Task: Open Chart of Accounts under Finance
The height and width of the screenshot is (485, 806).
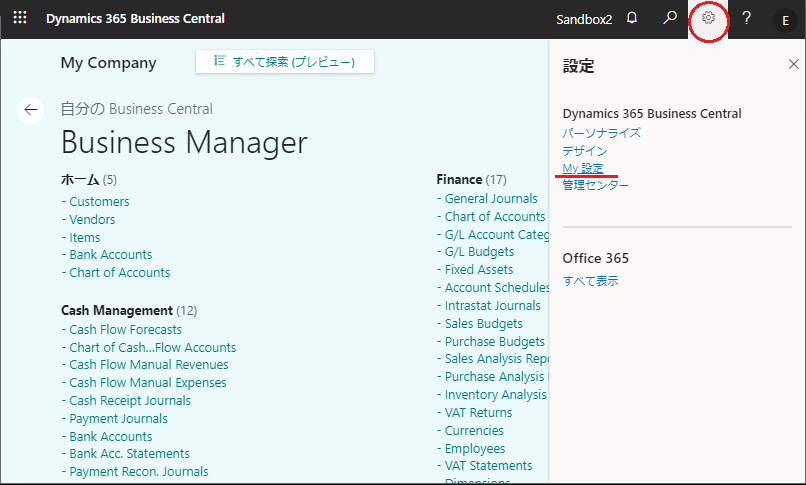Action: (494, 216)
